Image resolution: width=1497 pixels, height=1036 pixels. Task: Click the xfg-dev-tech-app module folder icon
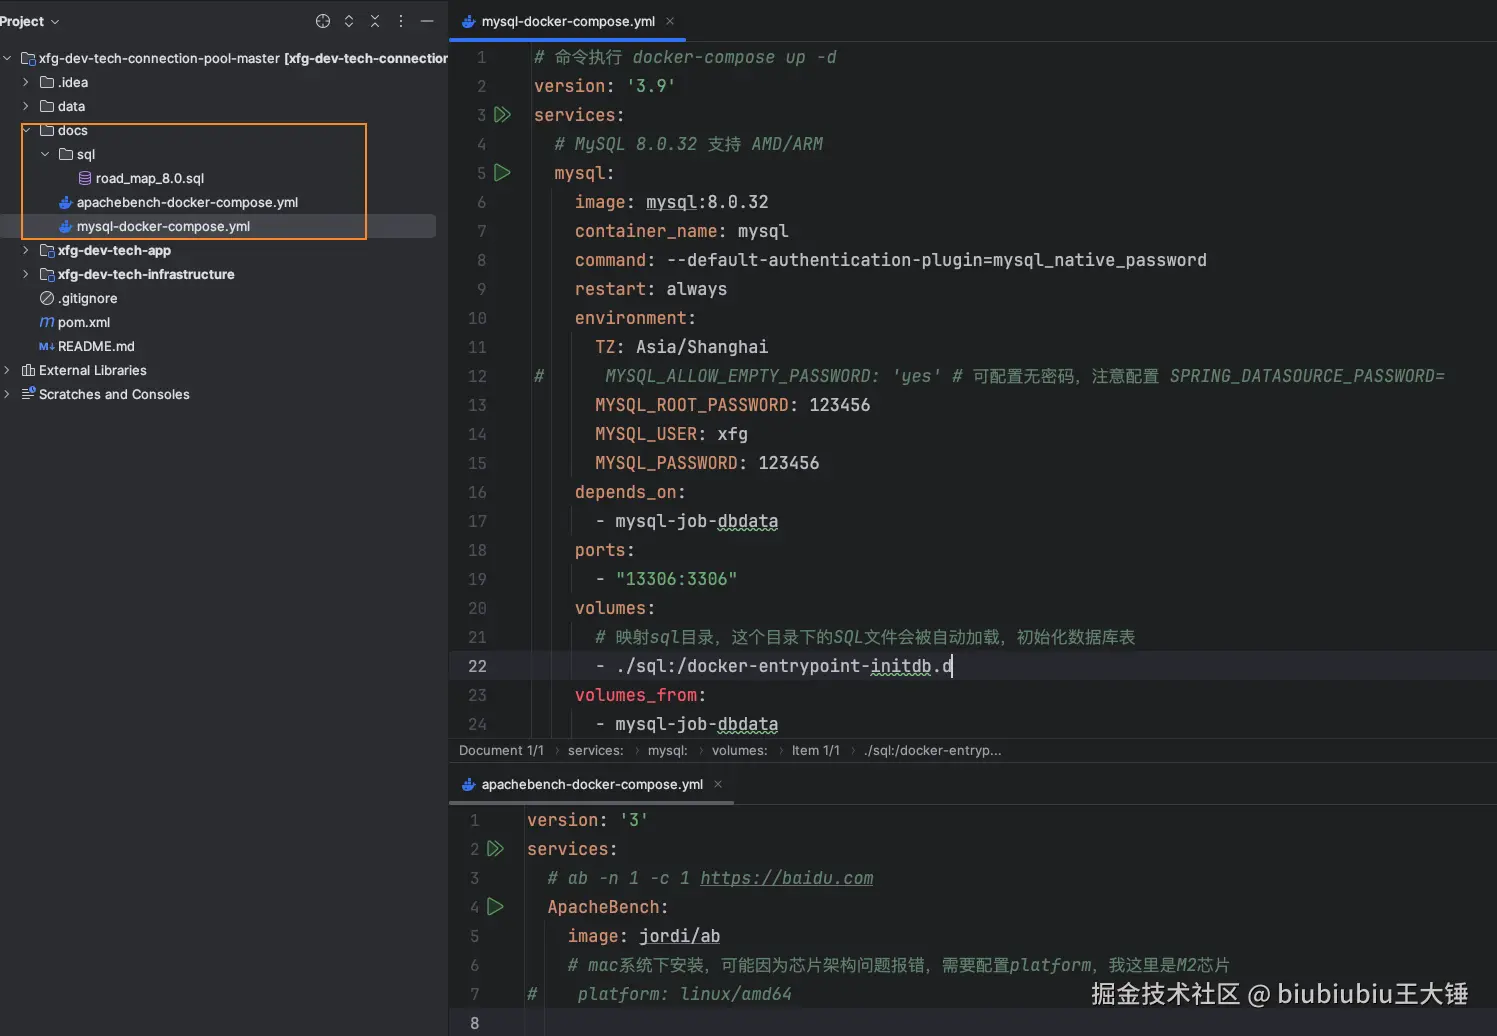point(47,250)
